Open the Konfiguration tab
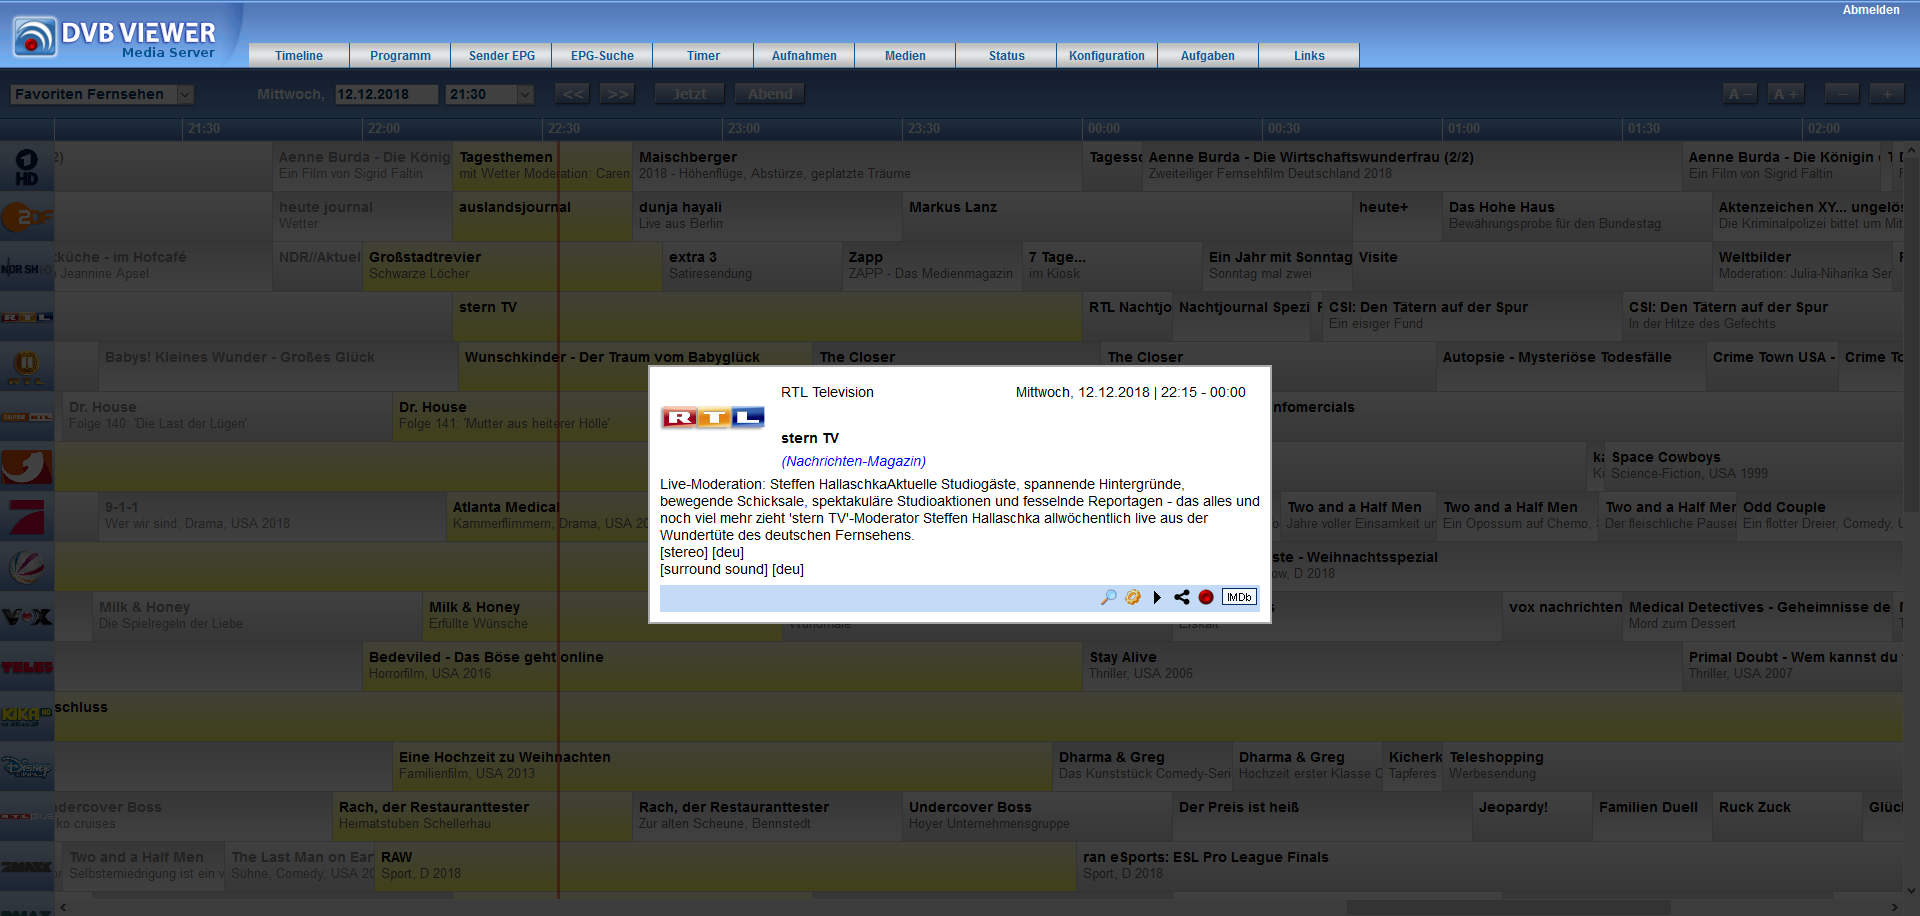Screen dimensions: 1920x916 (1107, 55)
